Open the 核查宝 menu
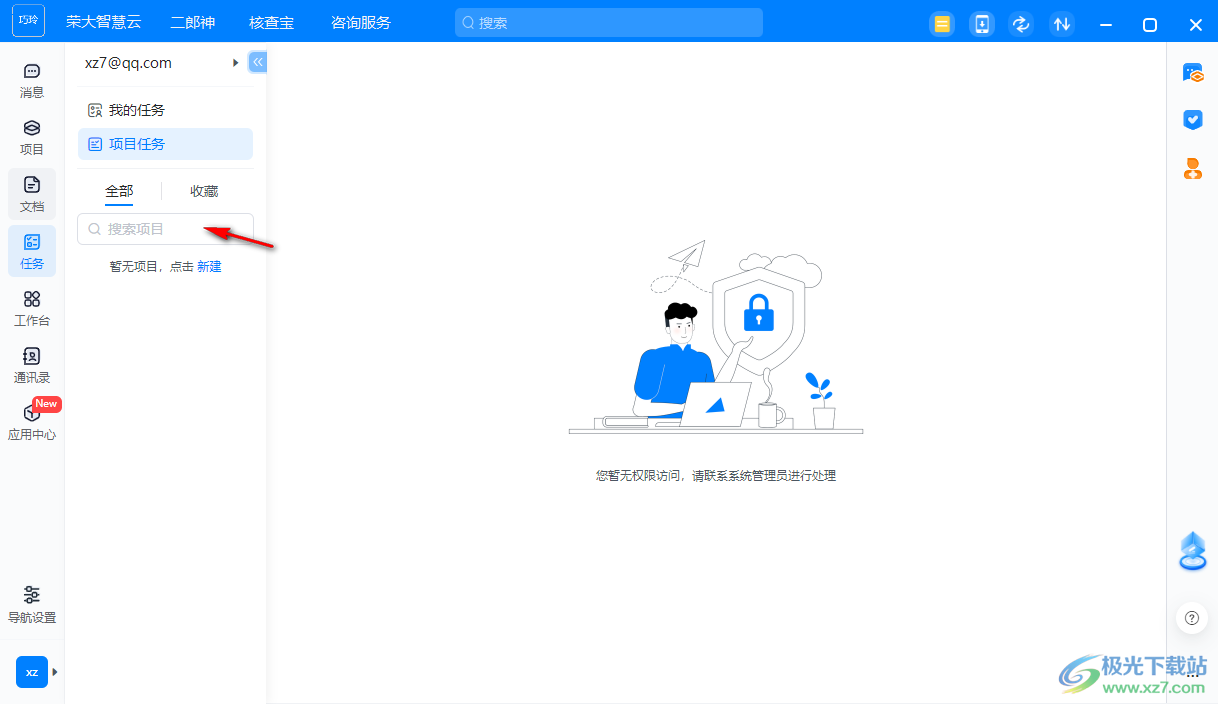 click(x=272, y=22)
